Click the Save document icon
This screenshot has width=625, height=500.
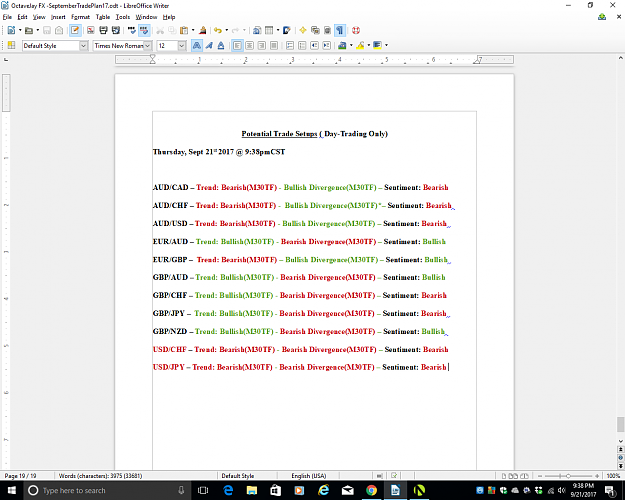coord(47,30)
